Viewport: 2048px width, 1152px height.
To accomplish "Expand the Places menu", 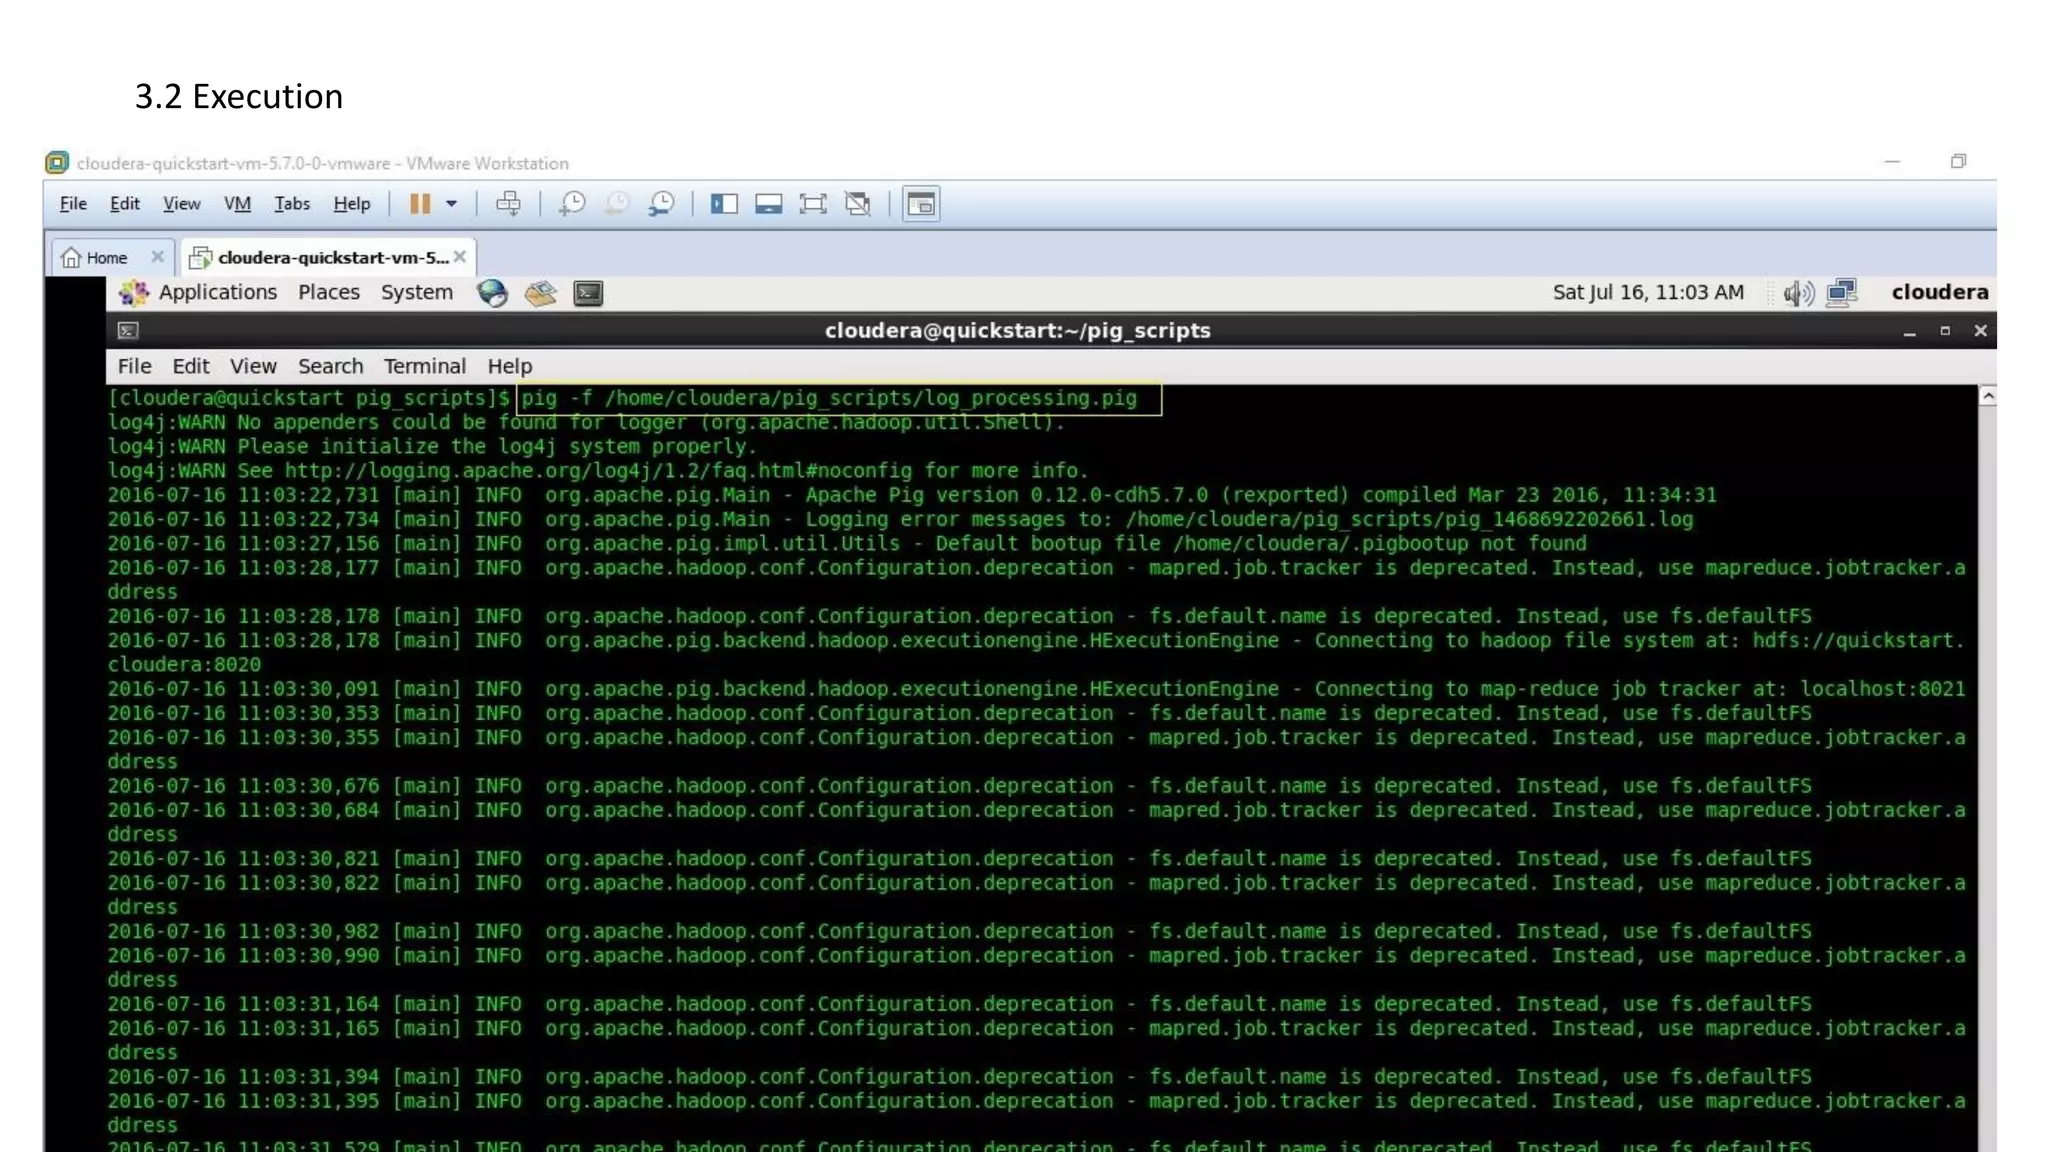I will coord(328,292).
